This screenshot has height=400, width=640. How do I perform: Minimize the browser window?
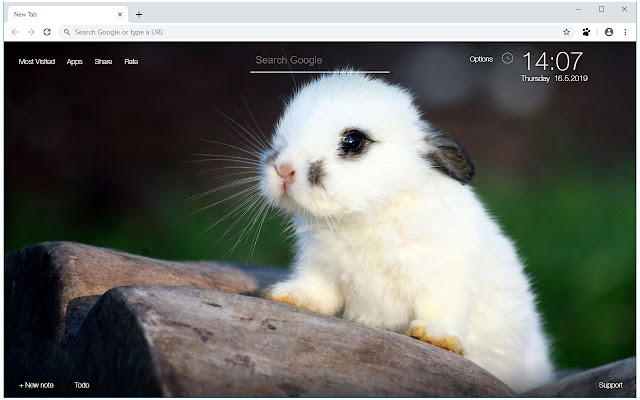pyautogui.click(x=578, y=9)
